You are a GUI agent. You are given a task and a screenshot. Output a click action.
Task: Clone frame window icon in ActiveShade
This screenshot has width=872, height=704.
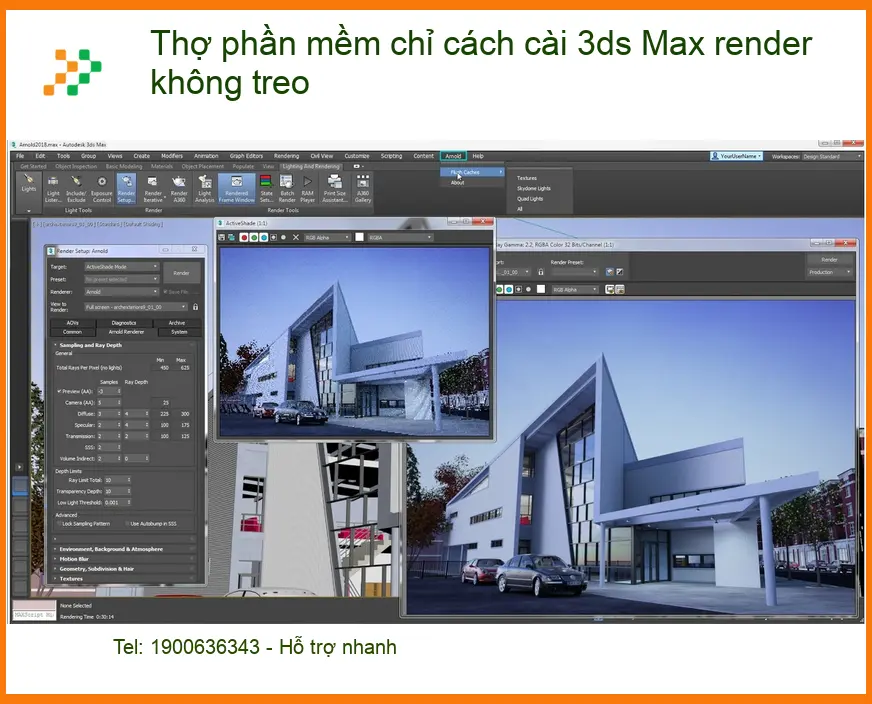[x=231, y=237]
